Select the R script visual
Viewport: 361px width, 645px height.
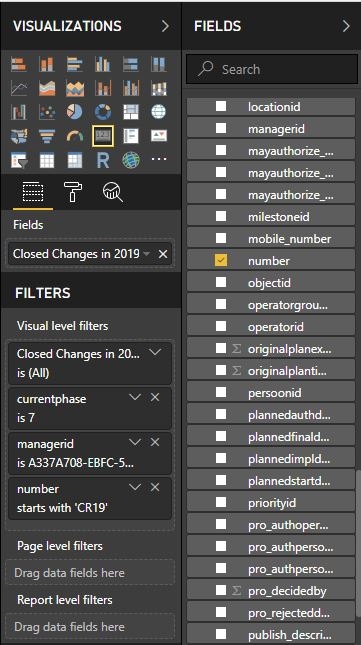(x=102, y=160)
